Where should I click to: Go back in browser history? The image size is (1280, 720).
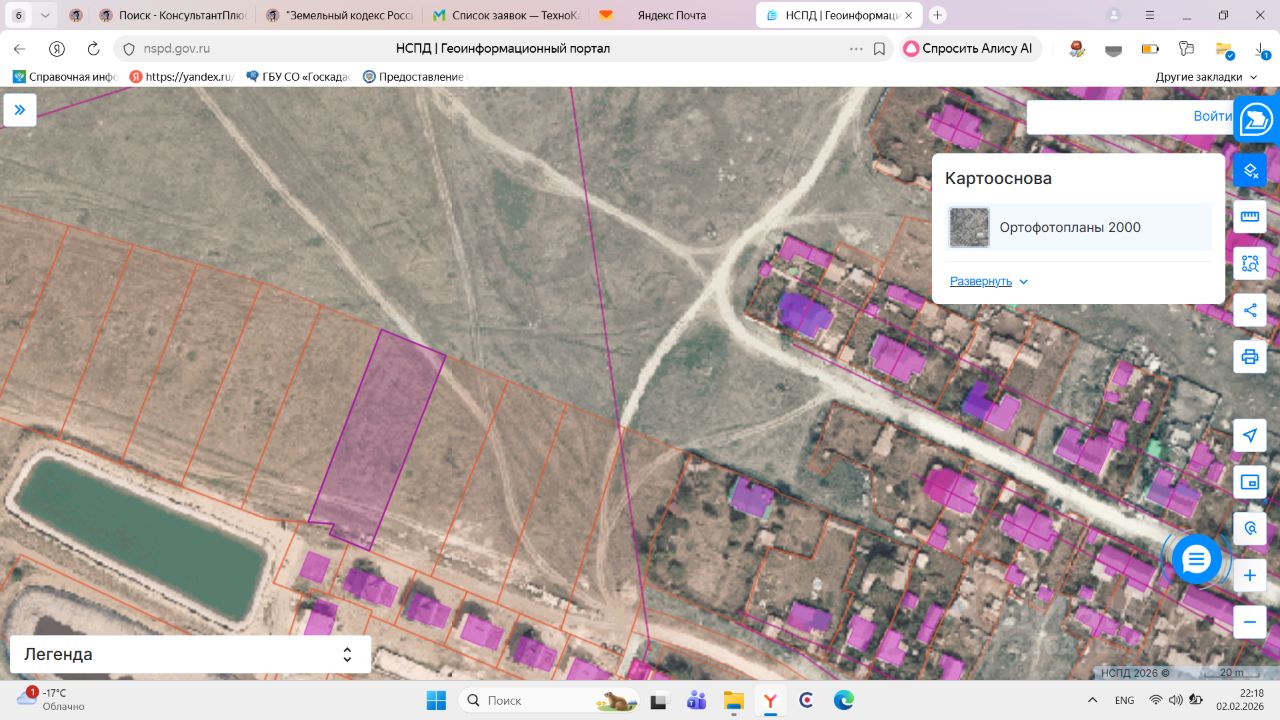point(19,48)
